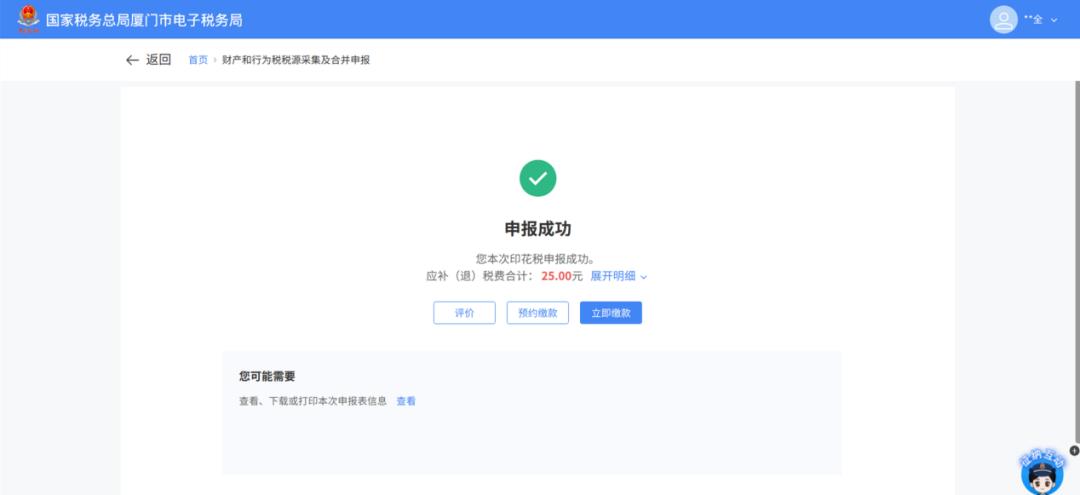Click site title 国家税务总局厦门市电子税务局
Viewport: 1080px width, 495px height.
pyautogui.click(x=145, y=20)
